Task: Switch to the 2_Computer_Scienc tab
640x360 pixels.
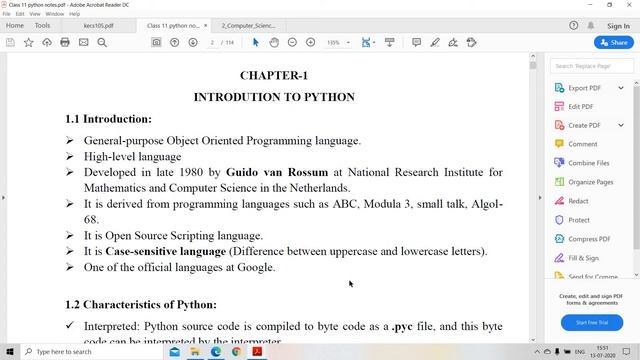Action: point(249,25)
